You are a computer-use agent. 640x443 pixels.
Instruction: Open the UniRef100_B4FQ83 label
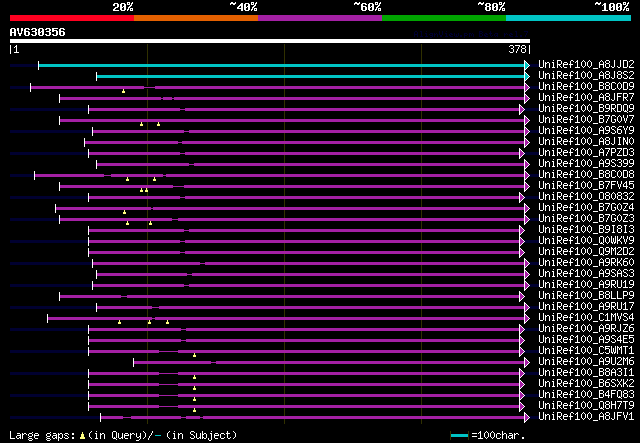(x=586, y=395)
